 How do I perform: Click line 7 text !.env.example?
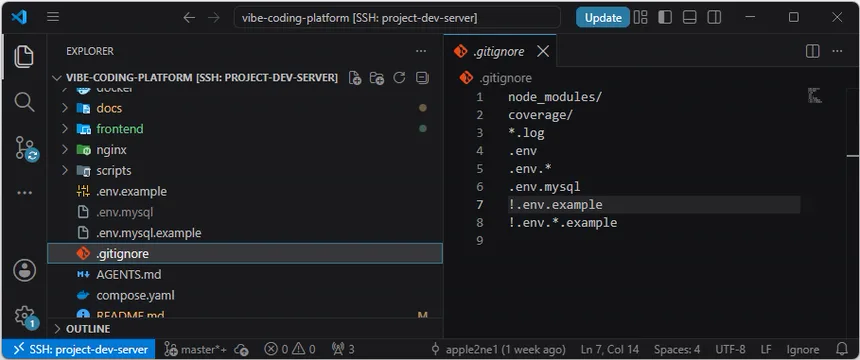pos(555,205)
